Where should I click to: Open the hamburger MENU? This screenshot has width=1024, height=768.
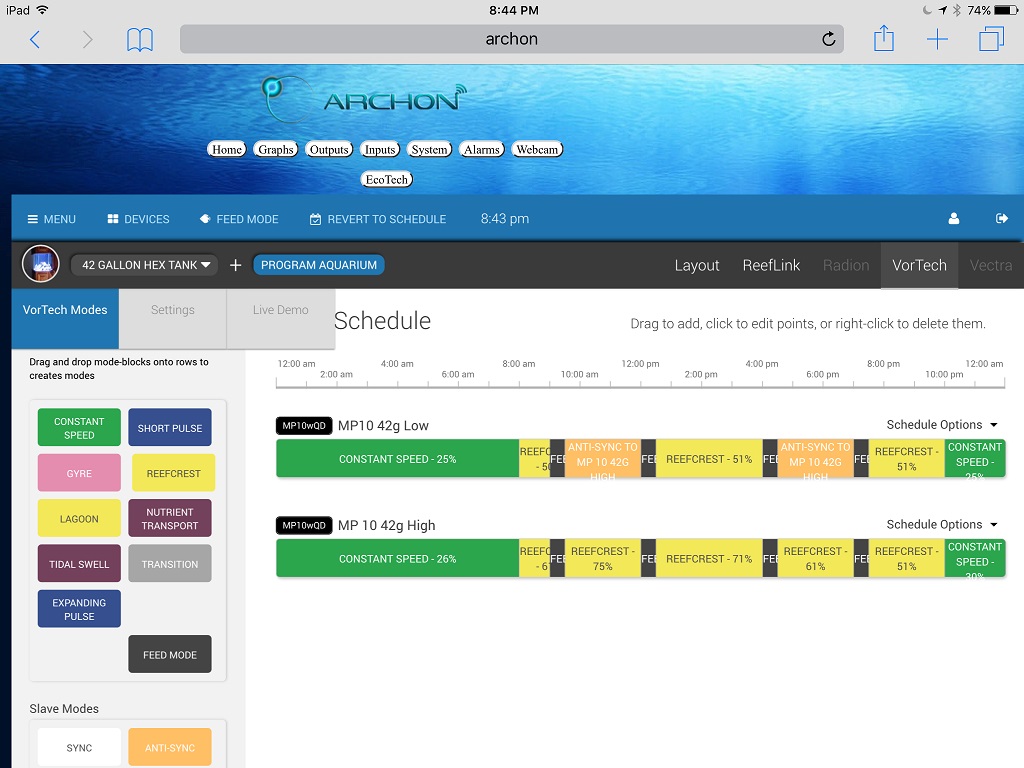(x=52, y=219)
